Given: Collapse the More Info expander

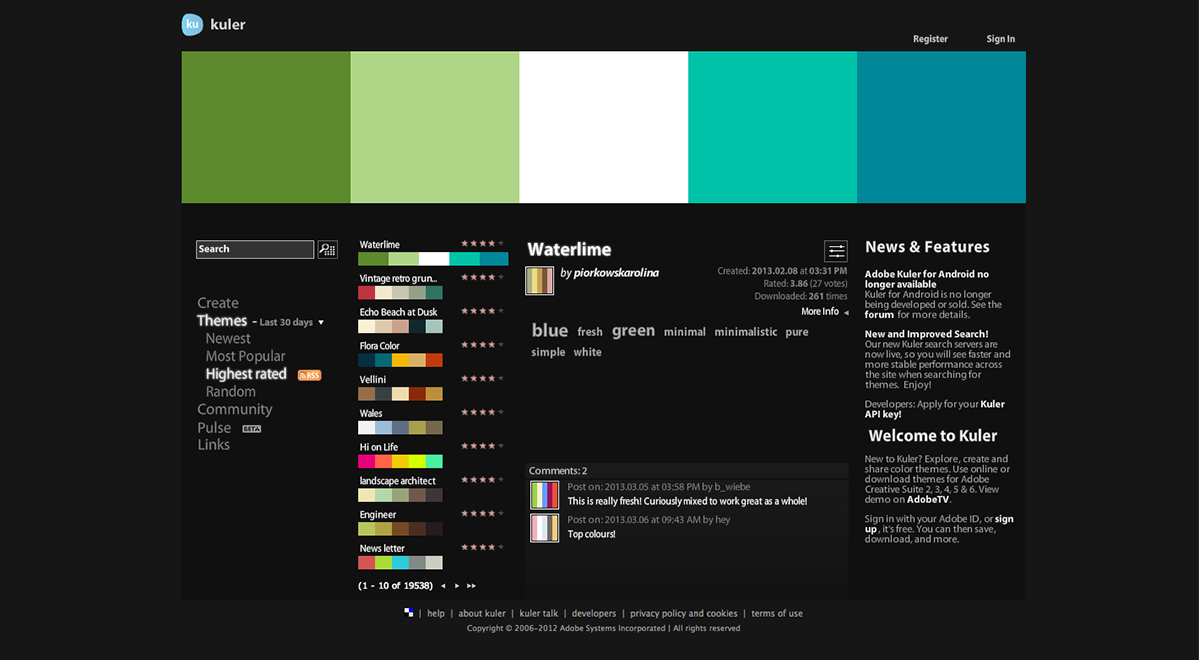Looking at the screenshot, I should pos(824,311).
